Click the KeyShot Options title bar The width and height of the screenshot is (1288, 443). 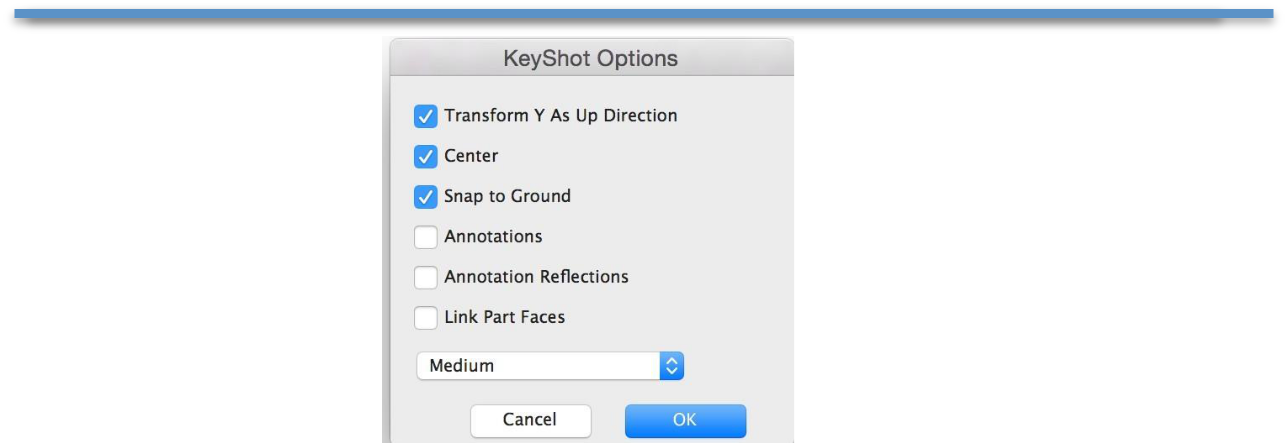tap(590, 59)
